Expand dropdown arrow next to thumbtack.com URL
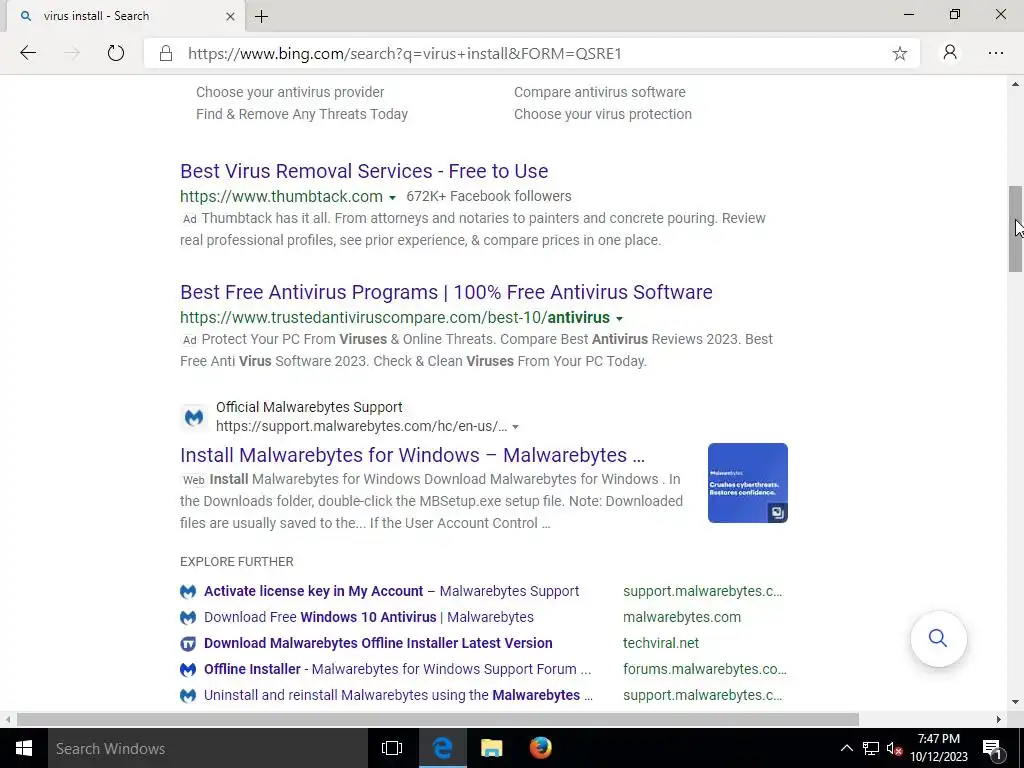The height and width of the screenshot is (768, 1024). click(392, 197)
